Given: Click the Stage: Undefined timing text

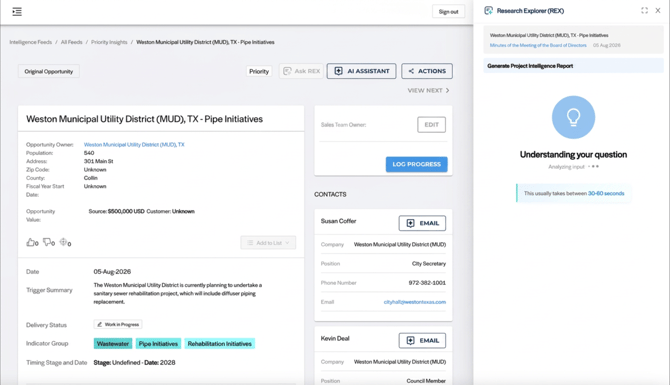Looking at the screenshot, I should coord(117,363).
